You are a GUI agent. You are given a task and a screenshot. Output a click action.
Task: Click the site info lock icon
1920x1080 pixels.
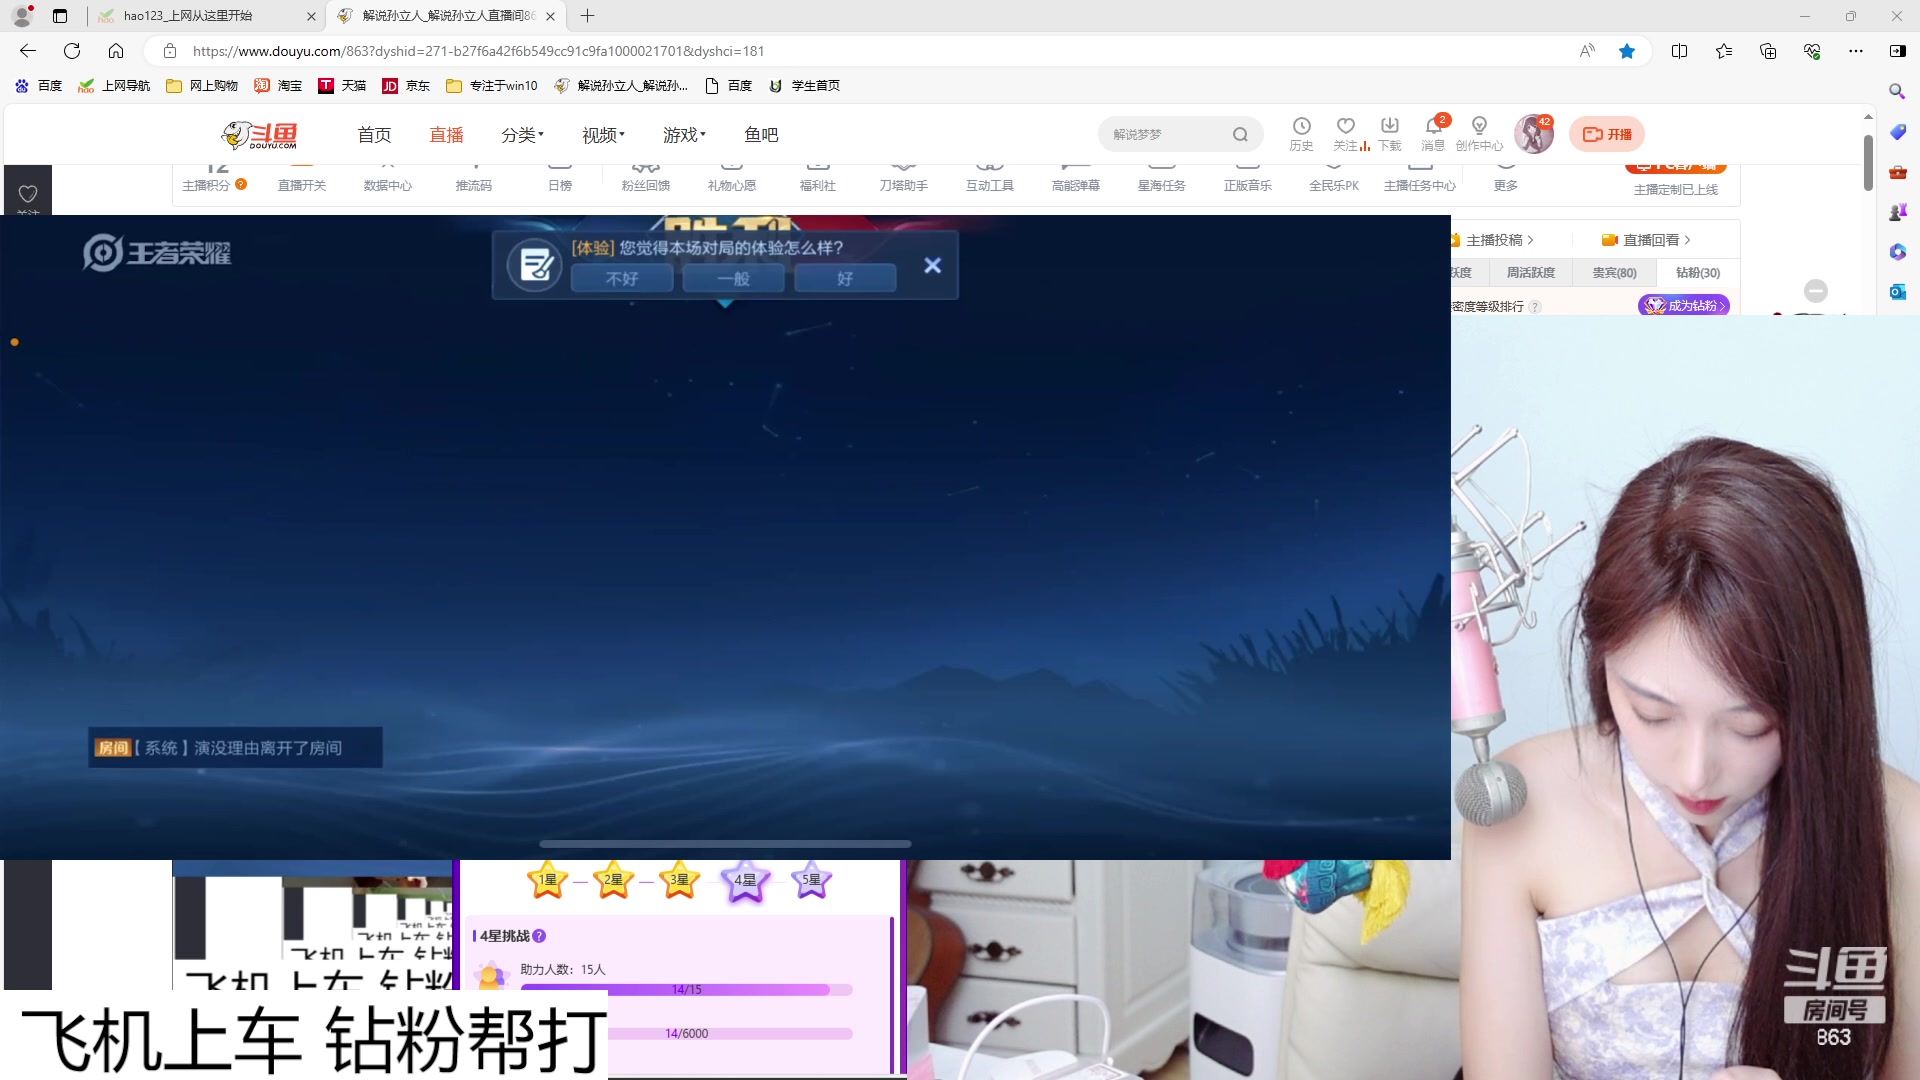tap(170, 51)
